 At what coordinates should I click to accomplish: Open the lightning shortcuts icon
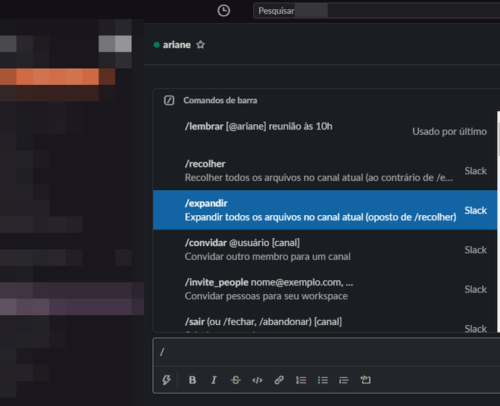tap(166, 380)
